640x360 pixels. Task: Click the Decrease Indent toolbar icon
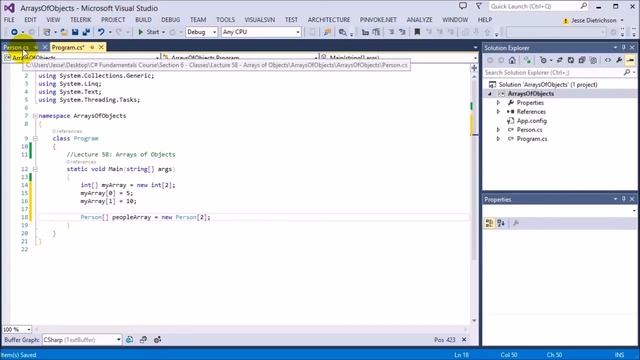click(x=365, y=32)
